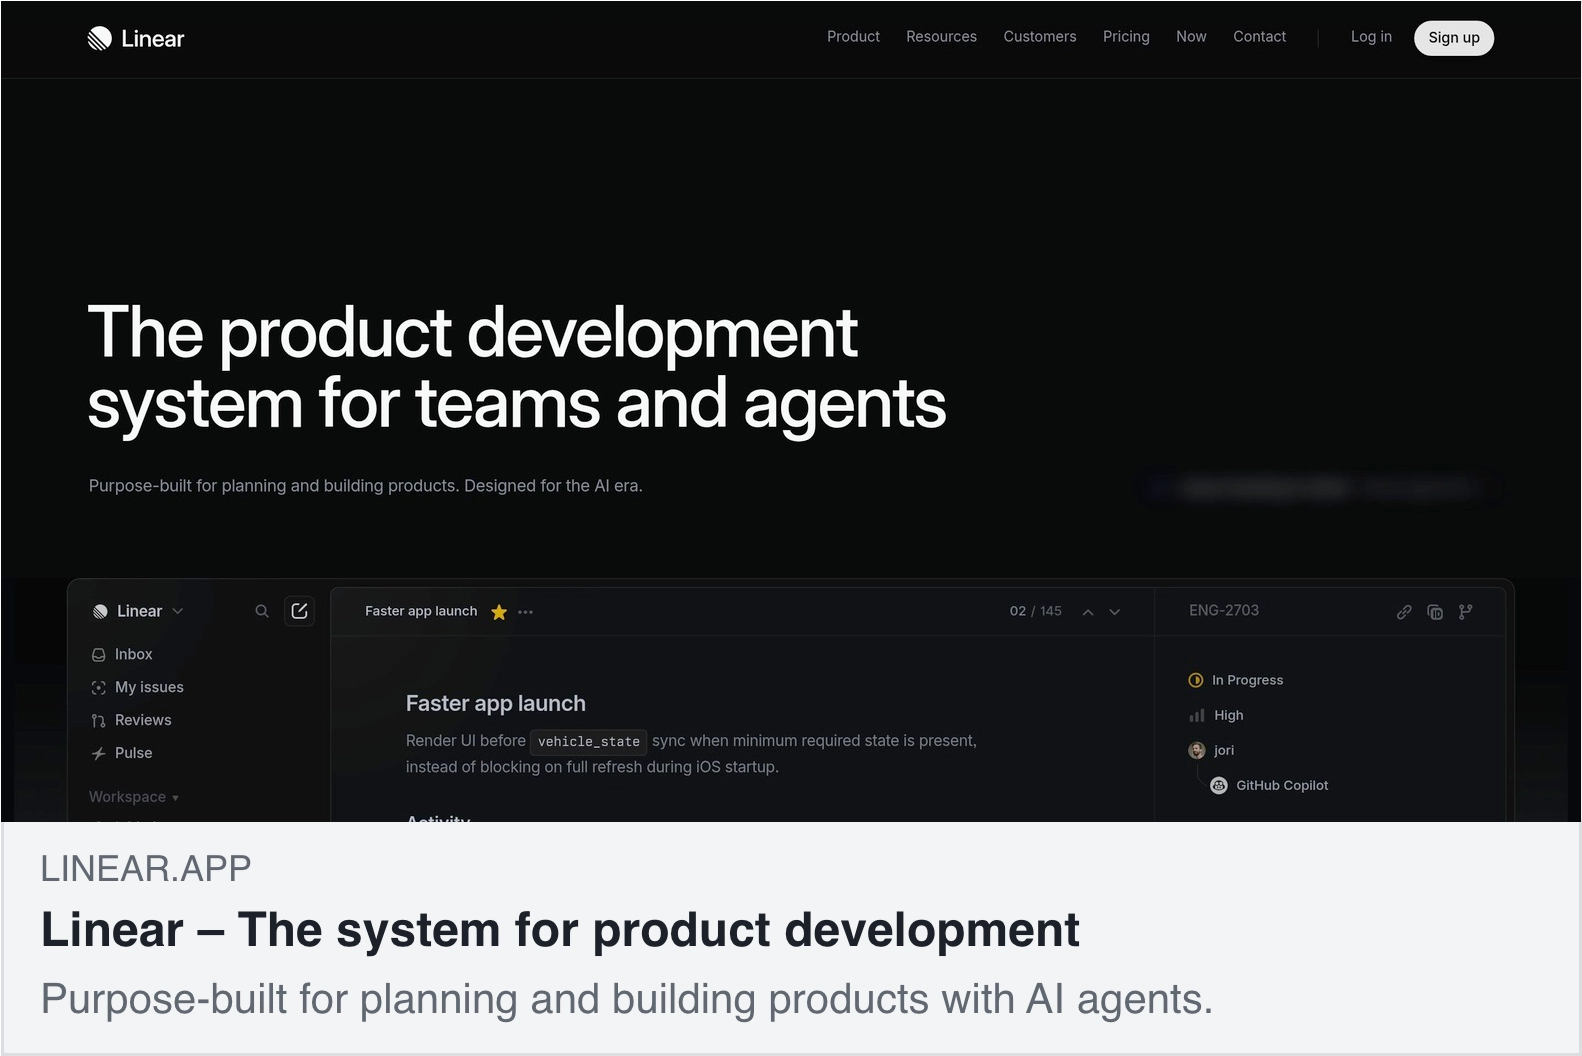Click the Reviews icon in the sidebar

(x=98, y=721)
